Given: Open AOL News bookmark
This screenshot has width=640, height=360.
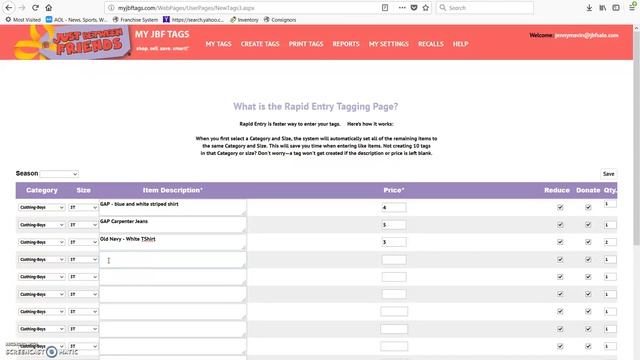Looking at the screenshot, I should tap(76, 20).
